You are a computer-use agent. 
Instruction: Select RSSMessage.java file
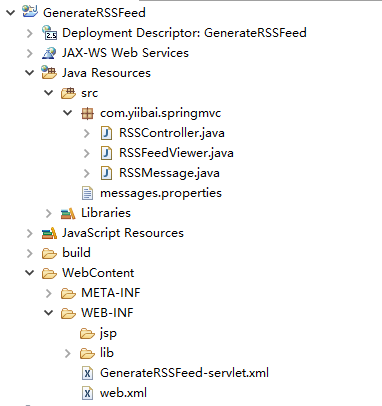click(169, 173)
